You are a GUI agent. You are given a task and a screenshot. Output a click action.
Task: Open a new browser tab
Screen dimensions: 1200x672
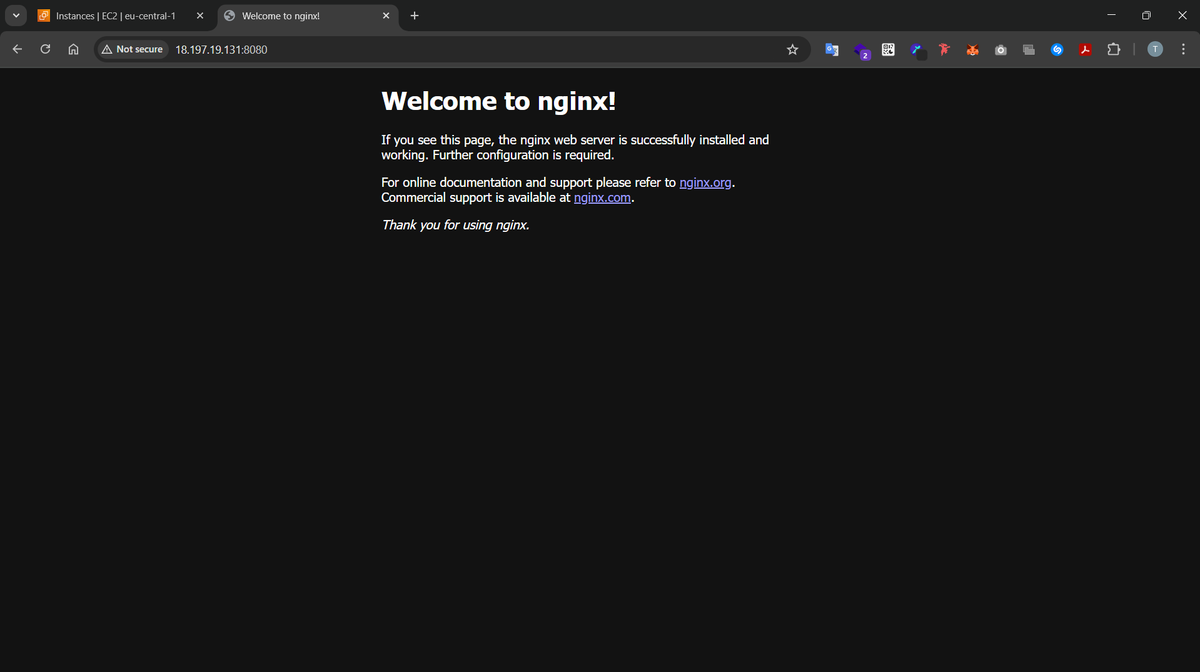[414, 15]
